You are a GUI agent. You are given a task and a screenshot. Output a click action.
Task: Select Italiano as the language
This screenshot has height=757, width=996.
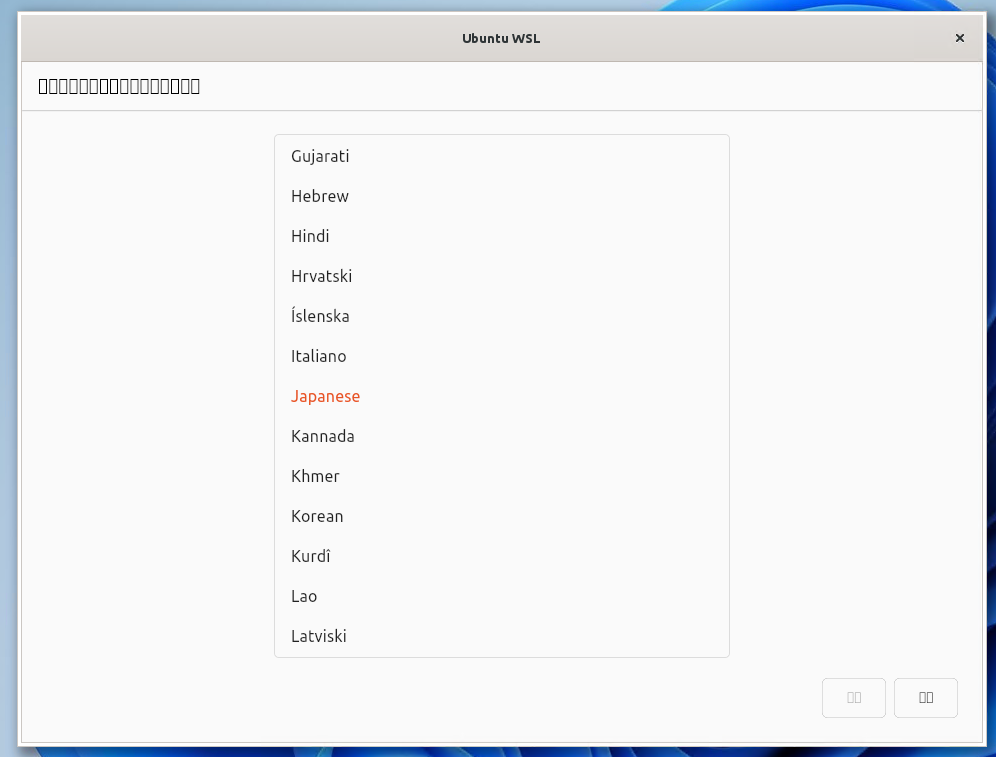(x=319, y=356)
